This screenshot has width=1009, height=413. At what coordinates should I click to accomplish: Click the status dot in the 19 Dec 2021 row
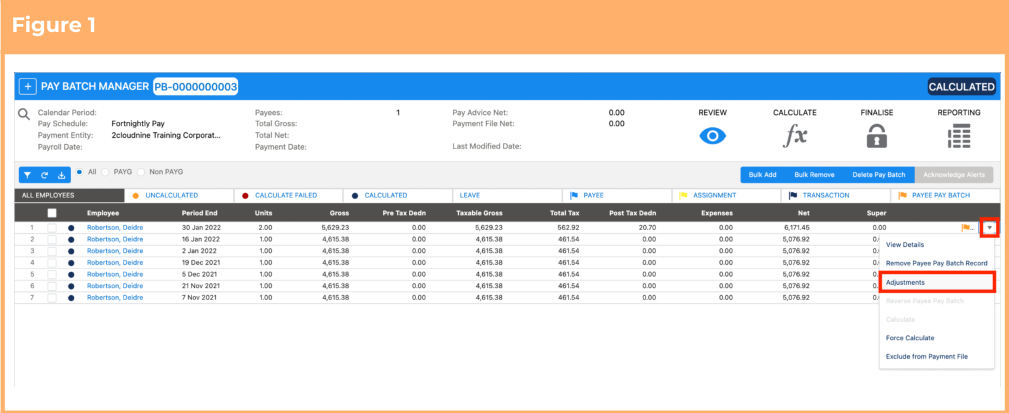(x=71, y=262)
